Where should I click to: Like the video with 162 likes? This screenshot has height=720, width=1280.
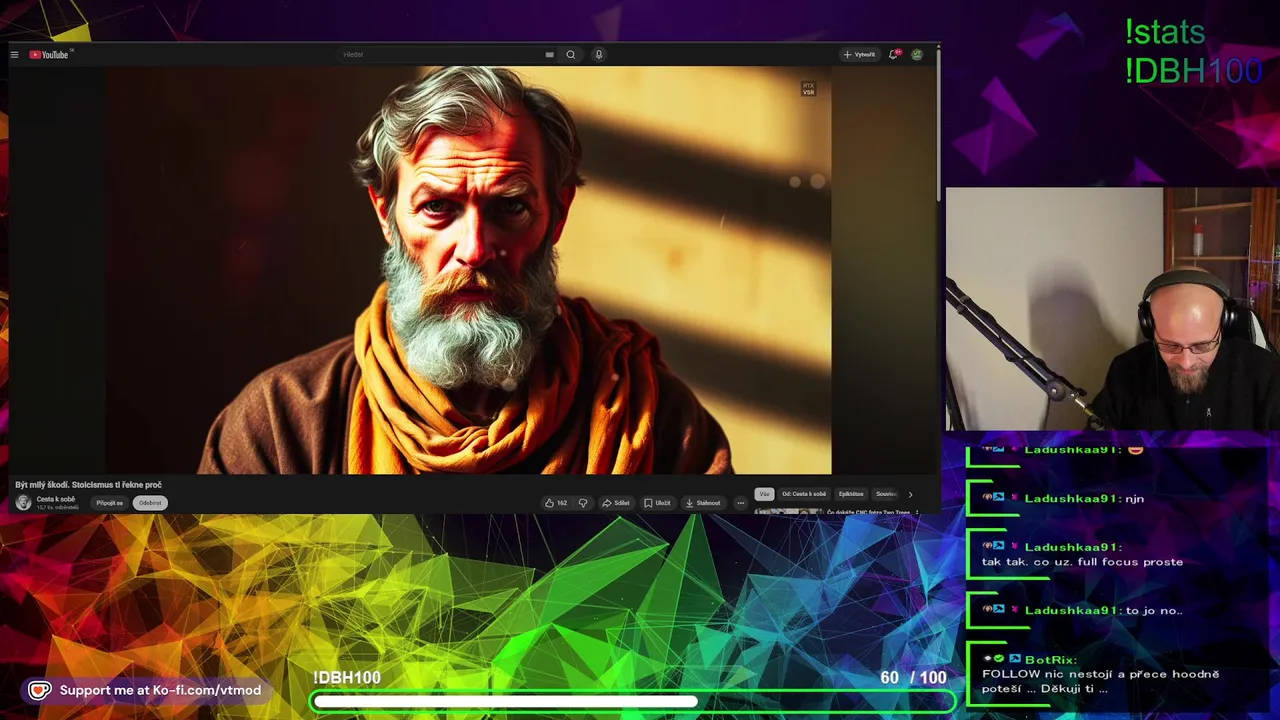click(x=556, y=503)
